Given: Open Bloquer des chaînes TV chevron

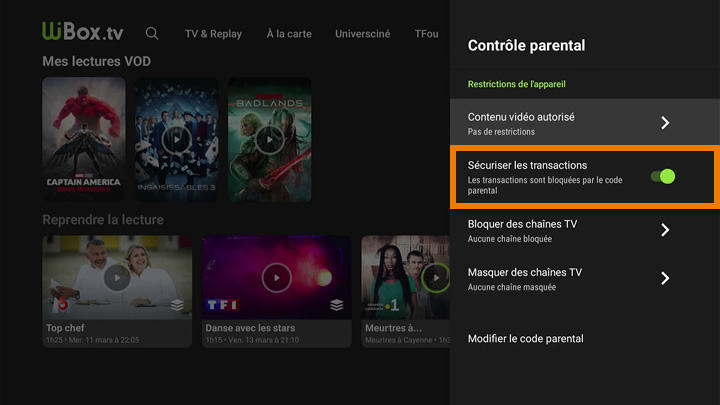Looking at the screenshot, I should [665, 230].
